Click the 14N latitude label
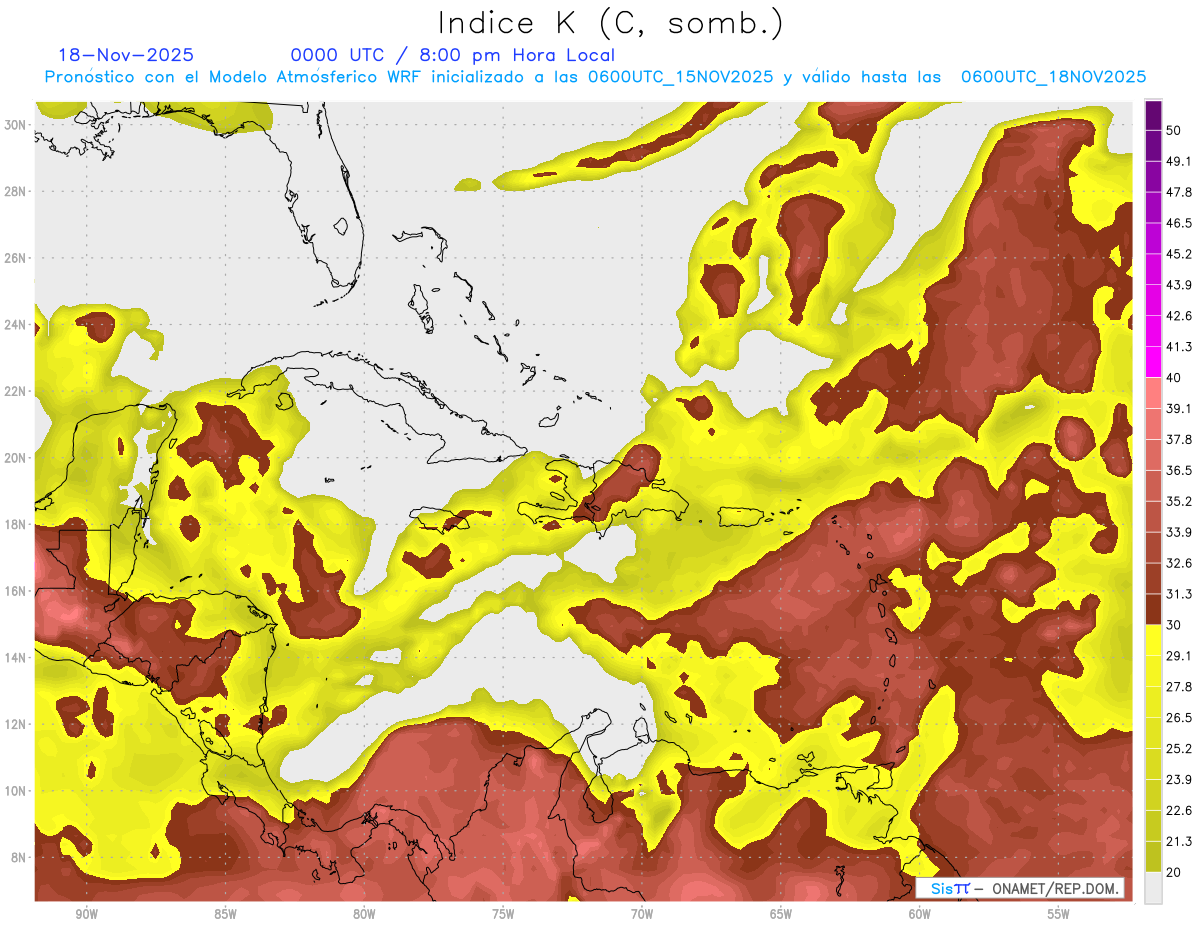This screenshot has height=927, width=1200. [x=16, y=657]
